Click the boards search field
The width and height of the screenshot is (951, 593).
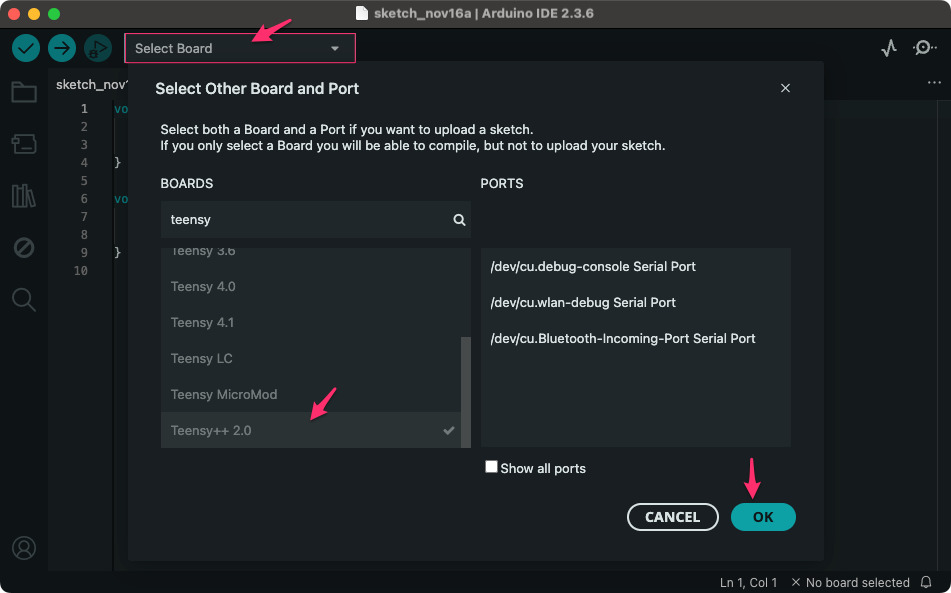pyautogui.click(x=305, y=219)
